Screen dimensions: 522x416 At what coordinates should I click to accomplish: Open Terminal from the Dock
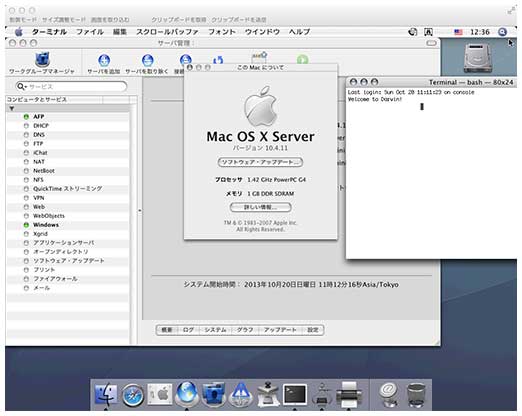pos(294,394)
